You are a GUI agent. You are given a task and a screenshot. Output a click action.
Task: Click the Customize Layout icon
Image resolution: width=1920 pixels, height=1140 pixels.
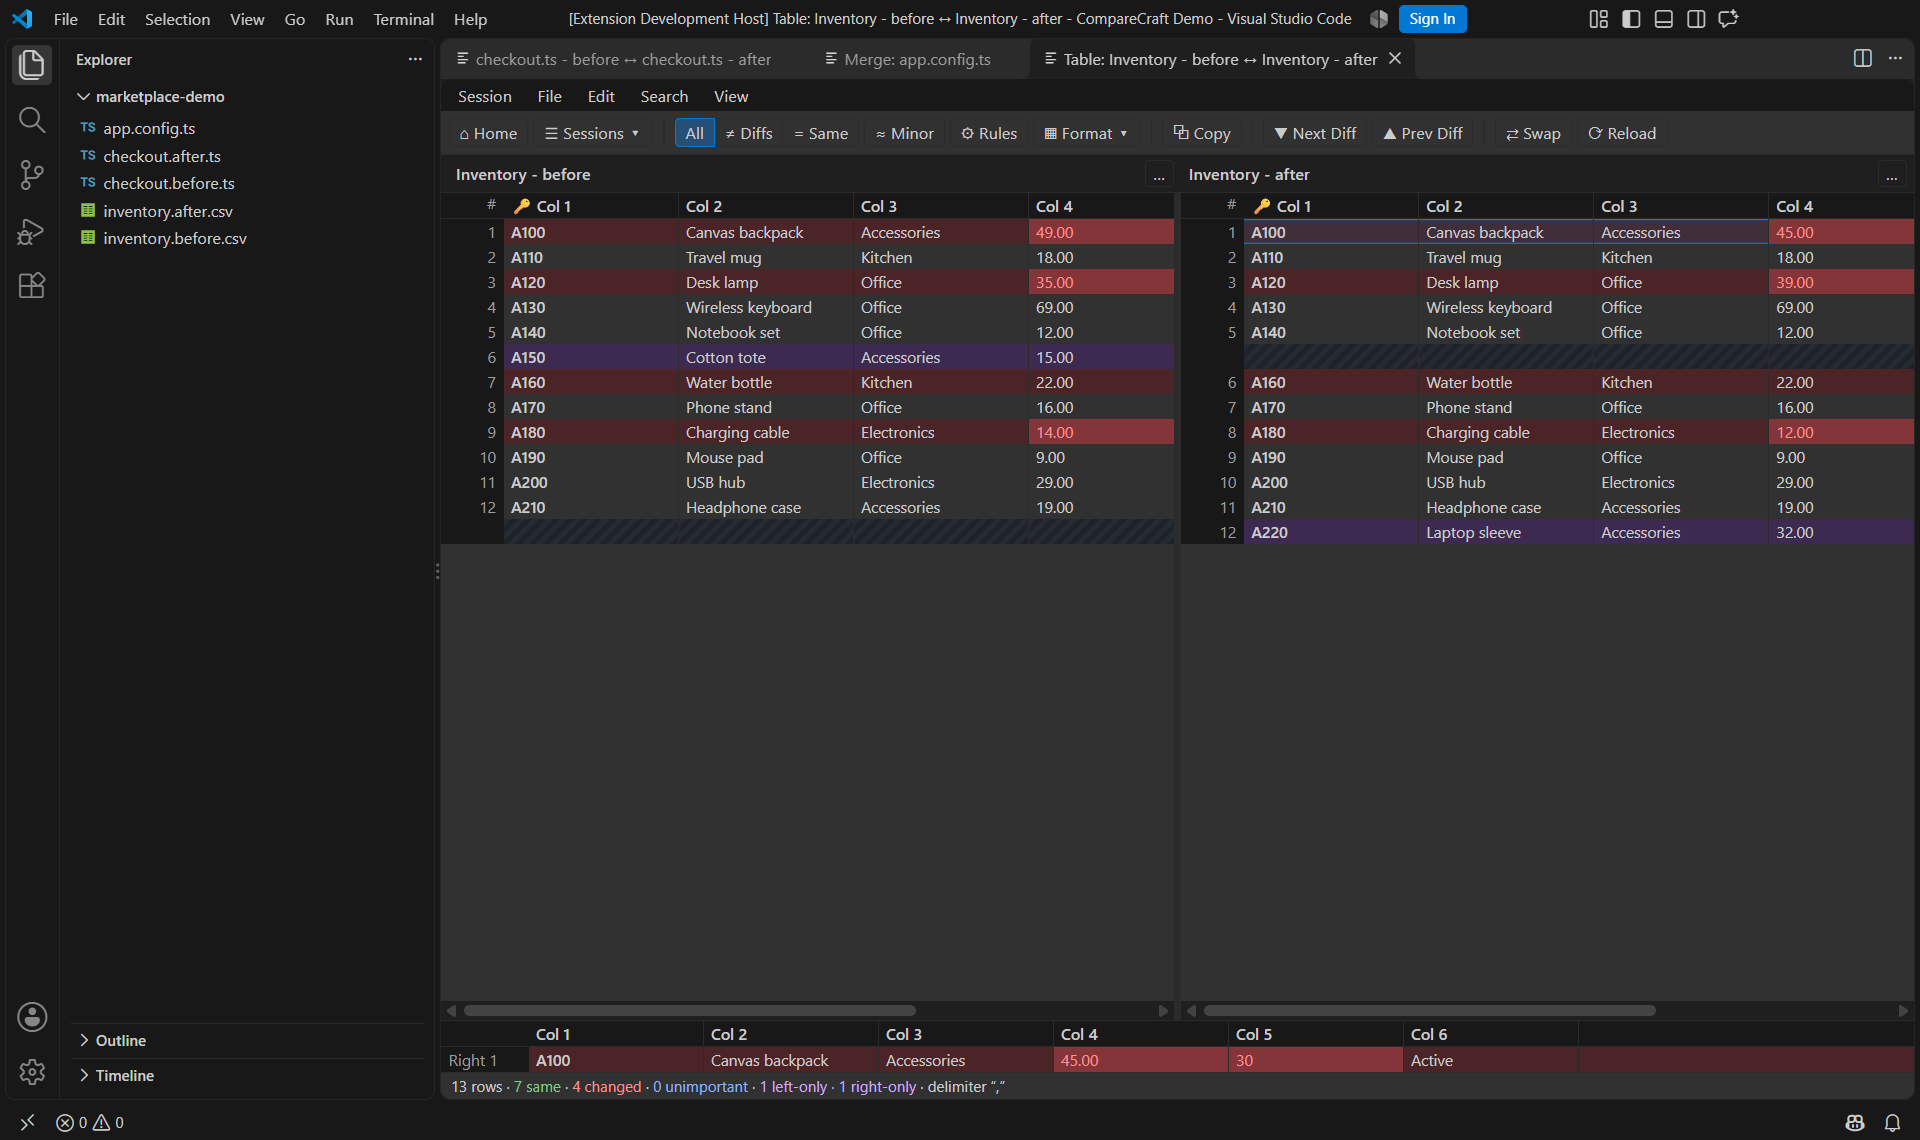tap(1599, 19)
